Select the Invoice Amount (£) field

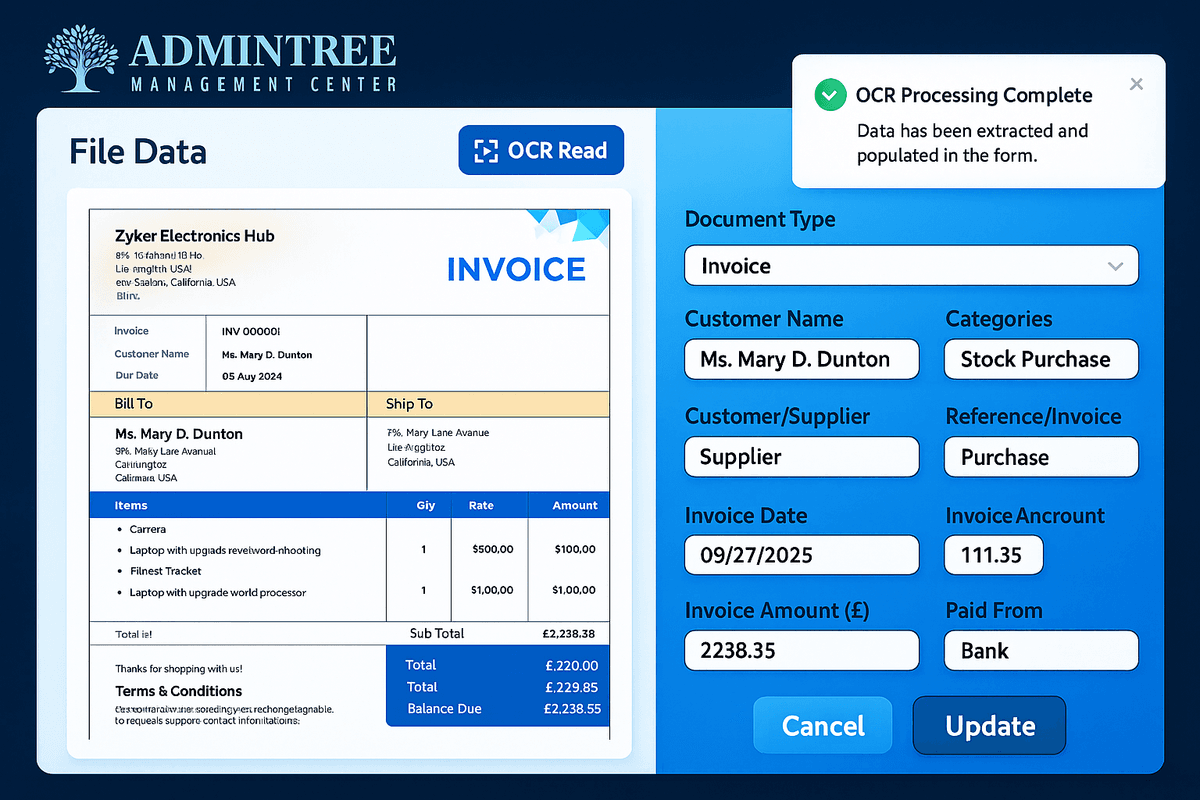tap(801, 651)
